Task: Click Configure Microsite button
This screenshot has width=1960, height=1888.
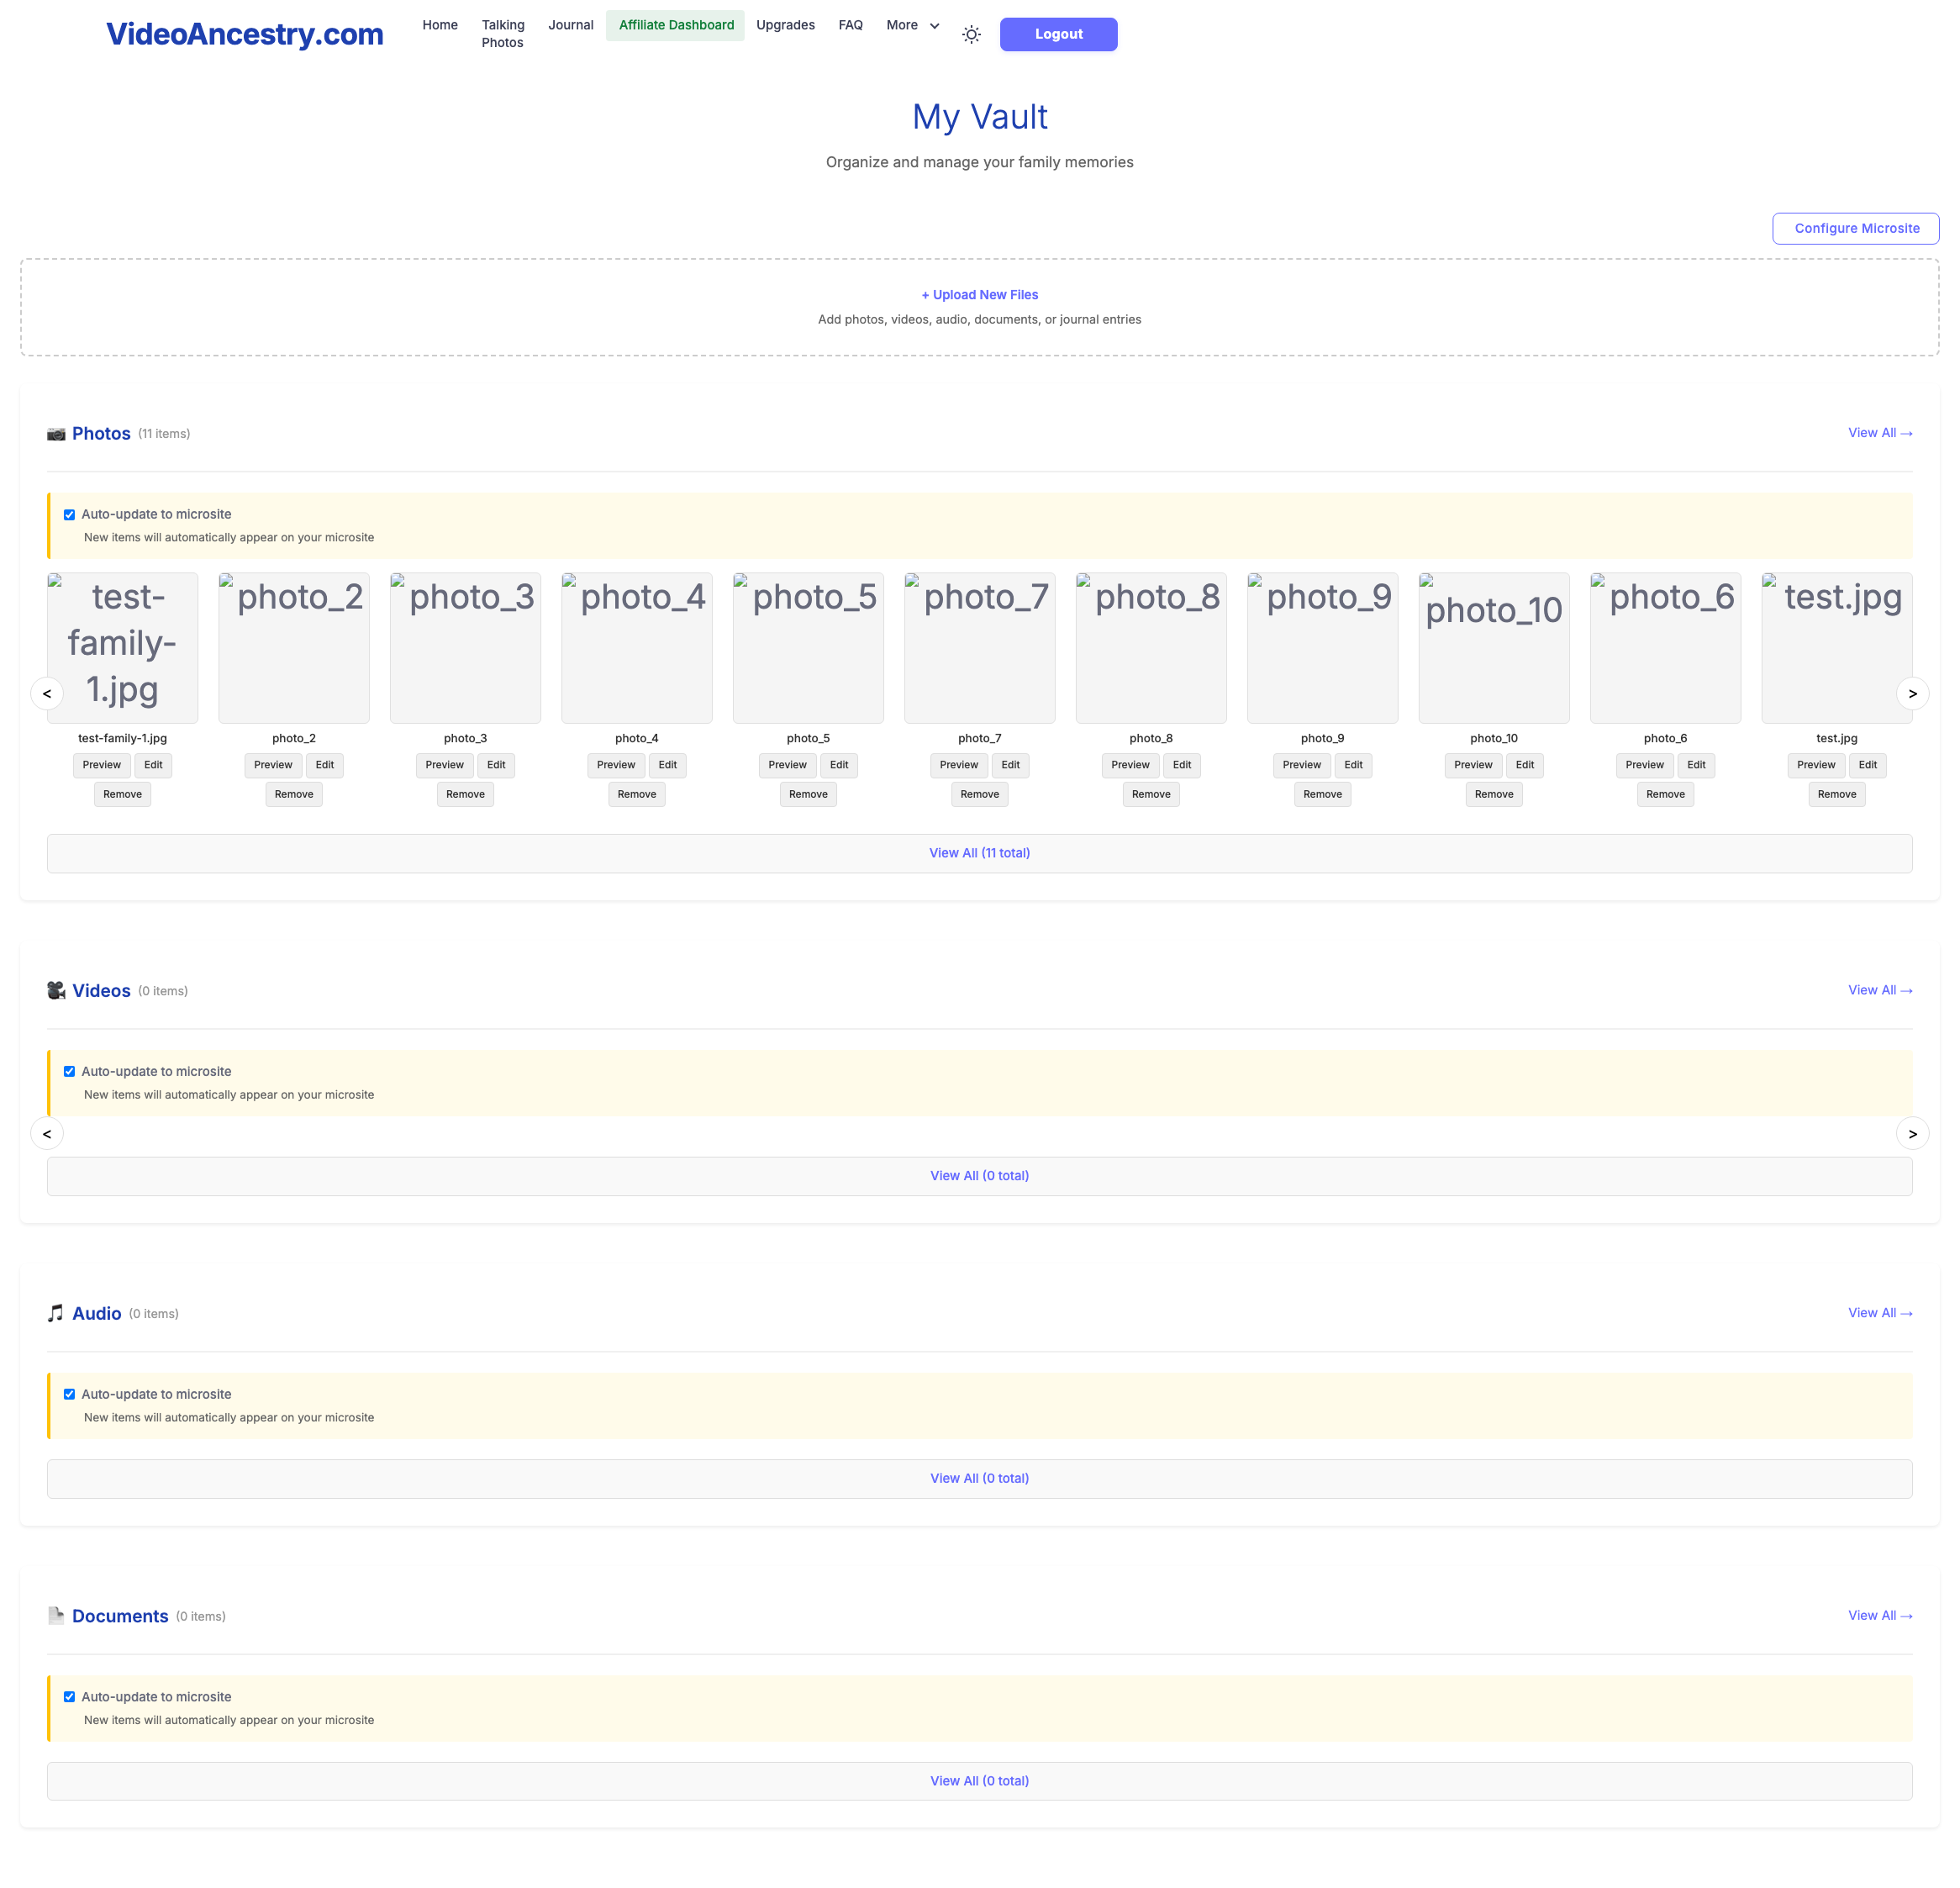Action: [1855, 228]
